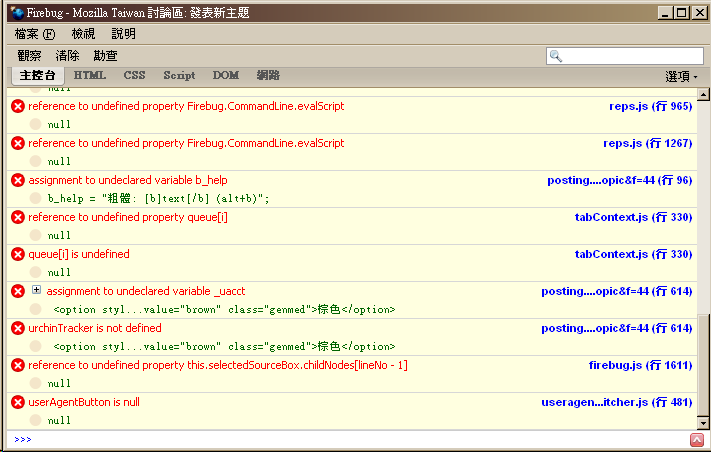Toggle breakpoint circle beside b_help source line
711x452 pixels.
(35, 198)
